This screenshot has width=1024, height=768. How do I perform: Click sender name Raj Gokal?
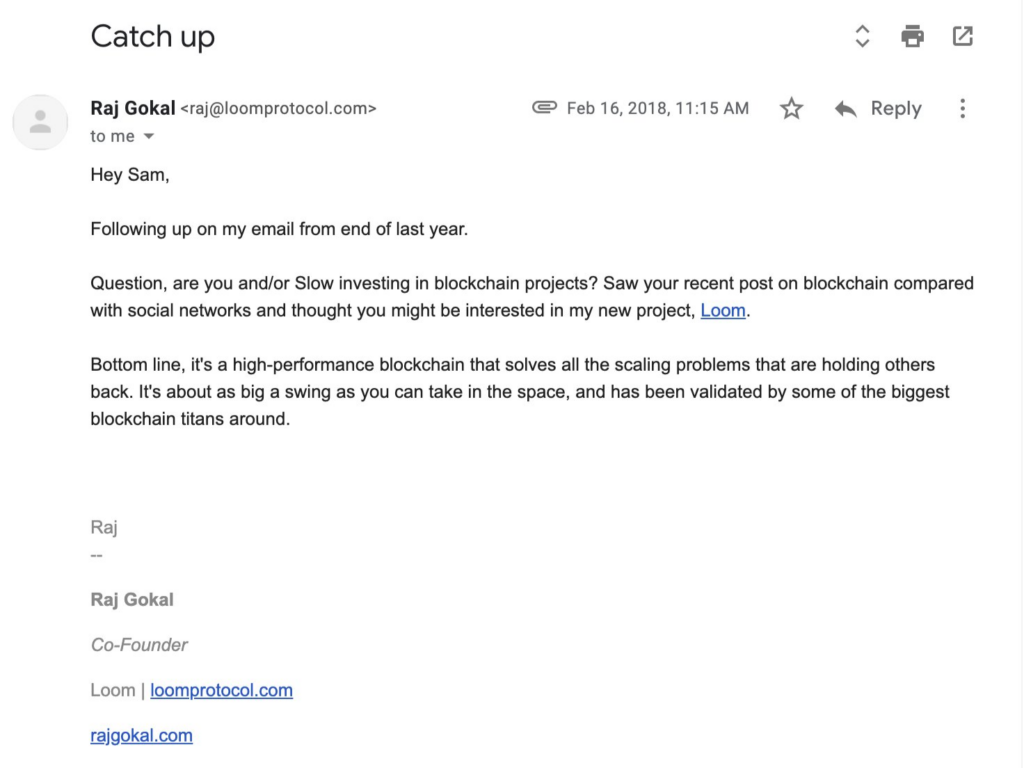click(x=133, y=108)
